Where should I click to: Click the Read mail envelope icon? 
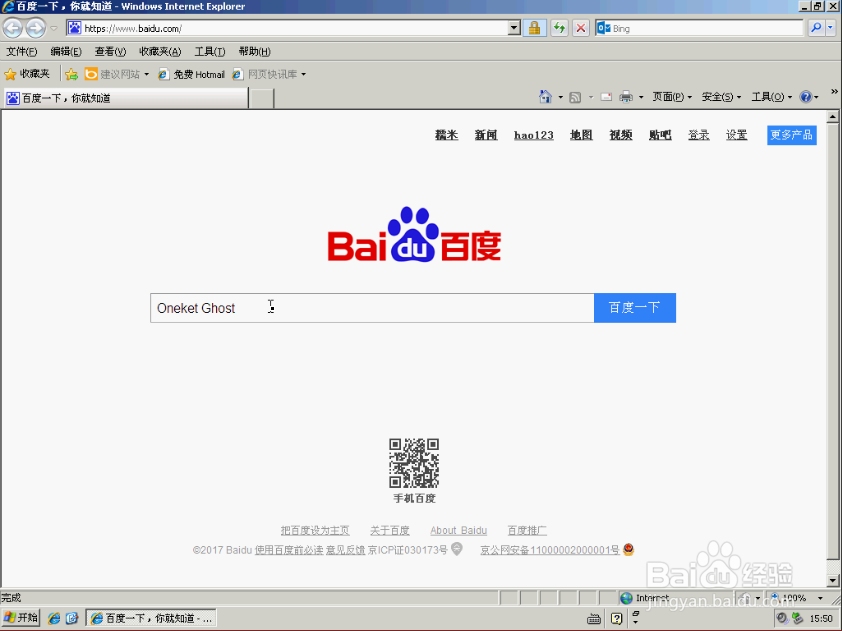tap(606, 97)
